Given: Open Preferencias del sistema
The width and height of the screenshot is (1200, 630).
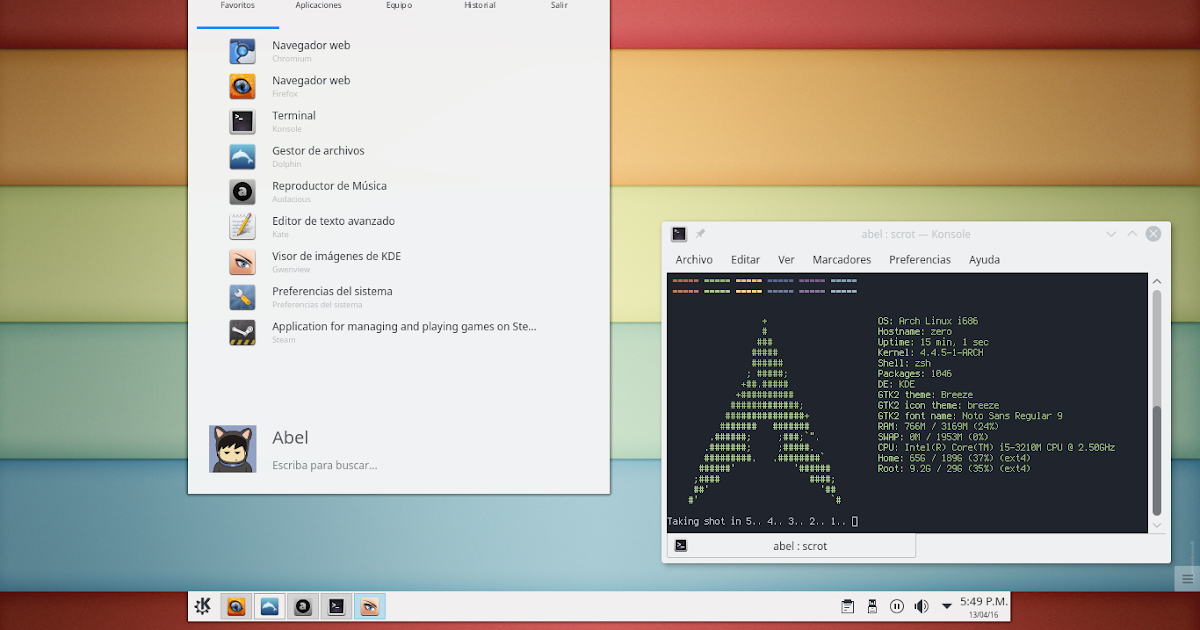Looking at the screenshot, I should pyautogui.click(x=332, y=296).
